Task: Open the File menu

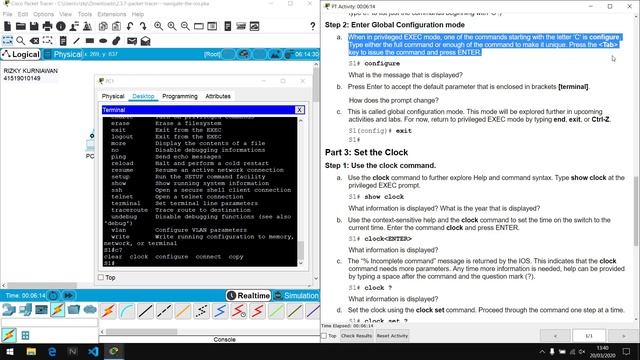Action: (x=7, y=14)
